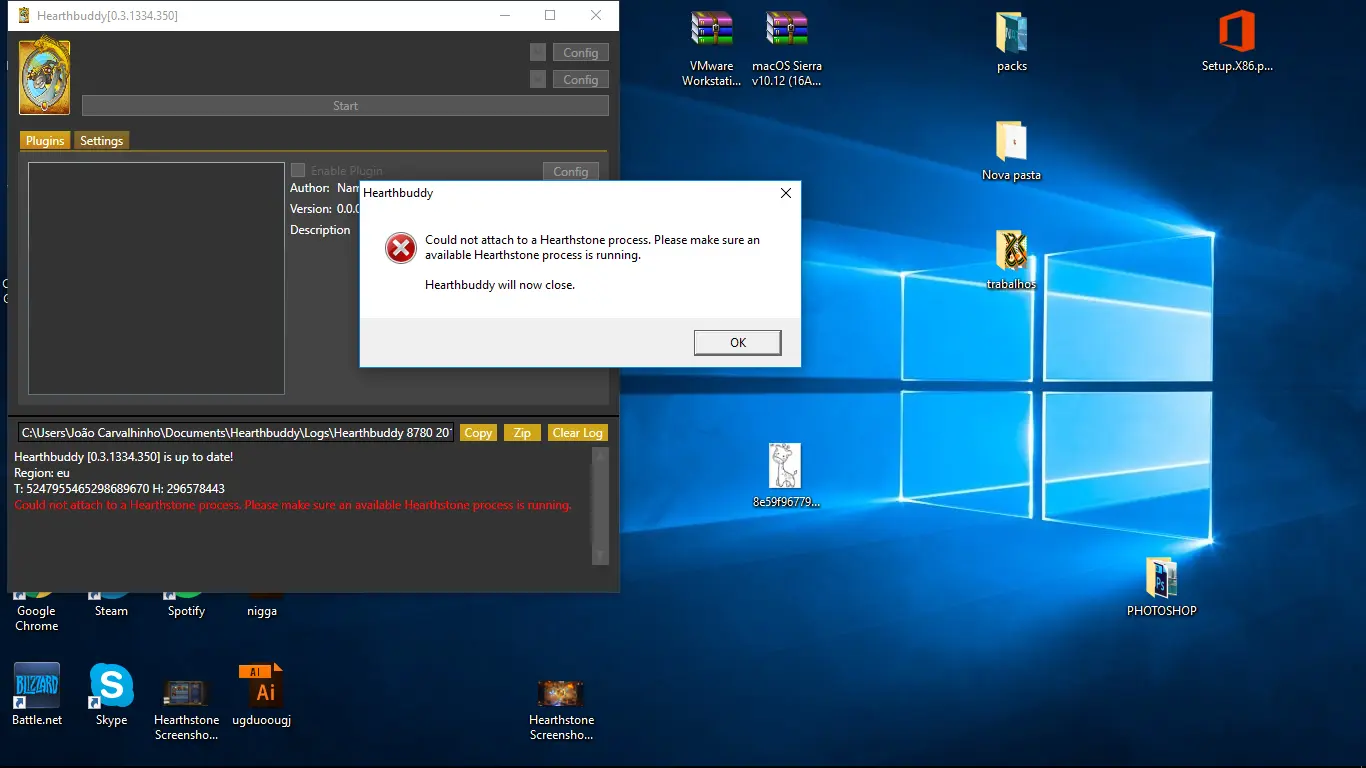Viewport: 1366px width, 768px height.
Task: Click the small button left of second Config
Action: (x=538, y=79)
